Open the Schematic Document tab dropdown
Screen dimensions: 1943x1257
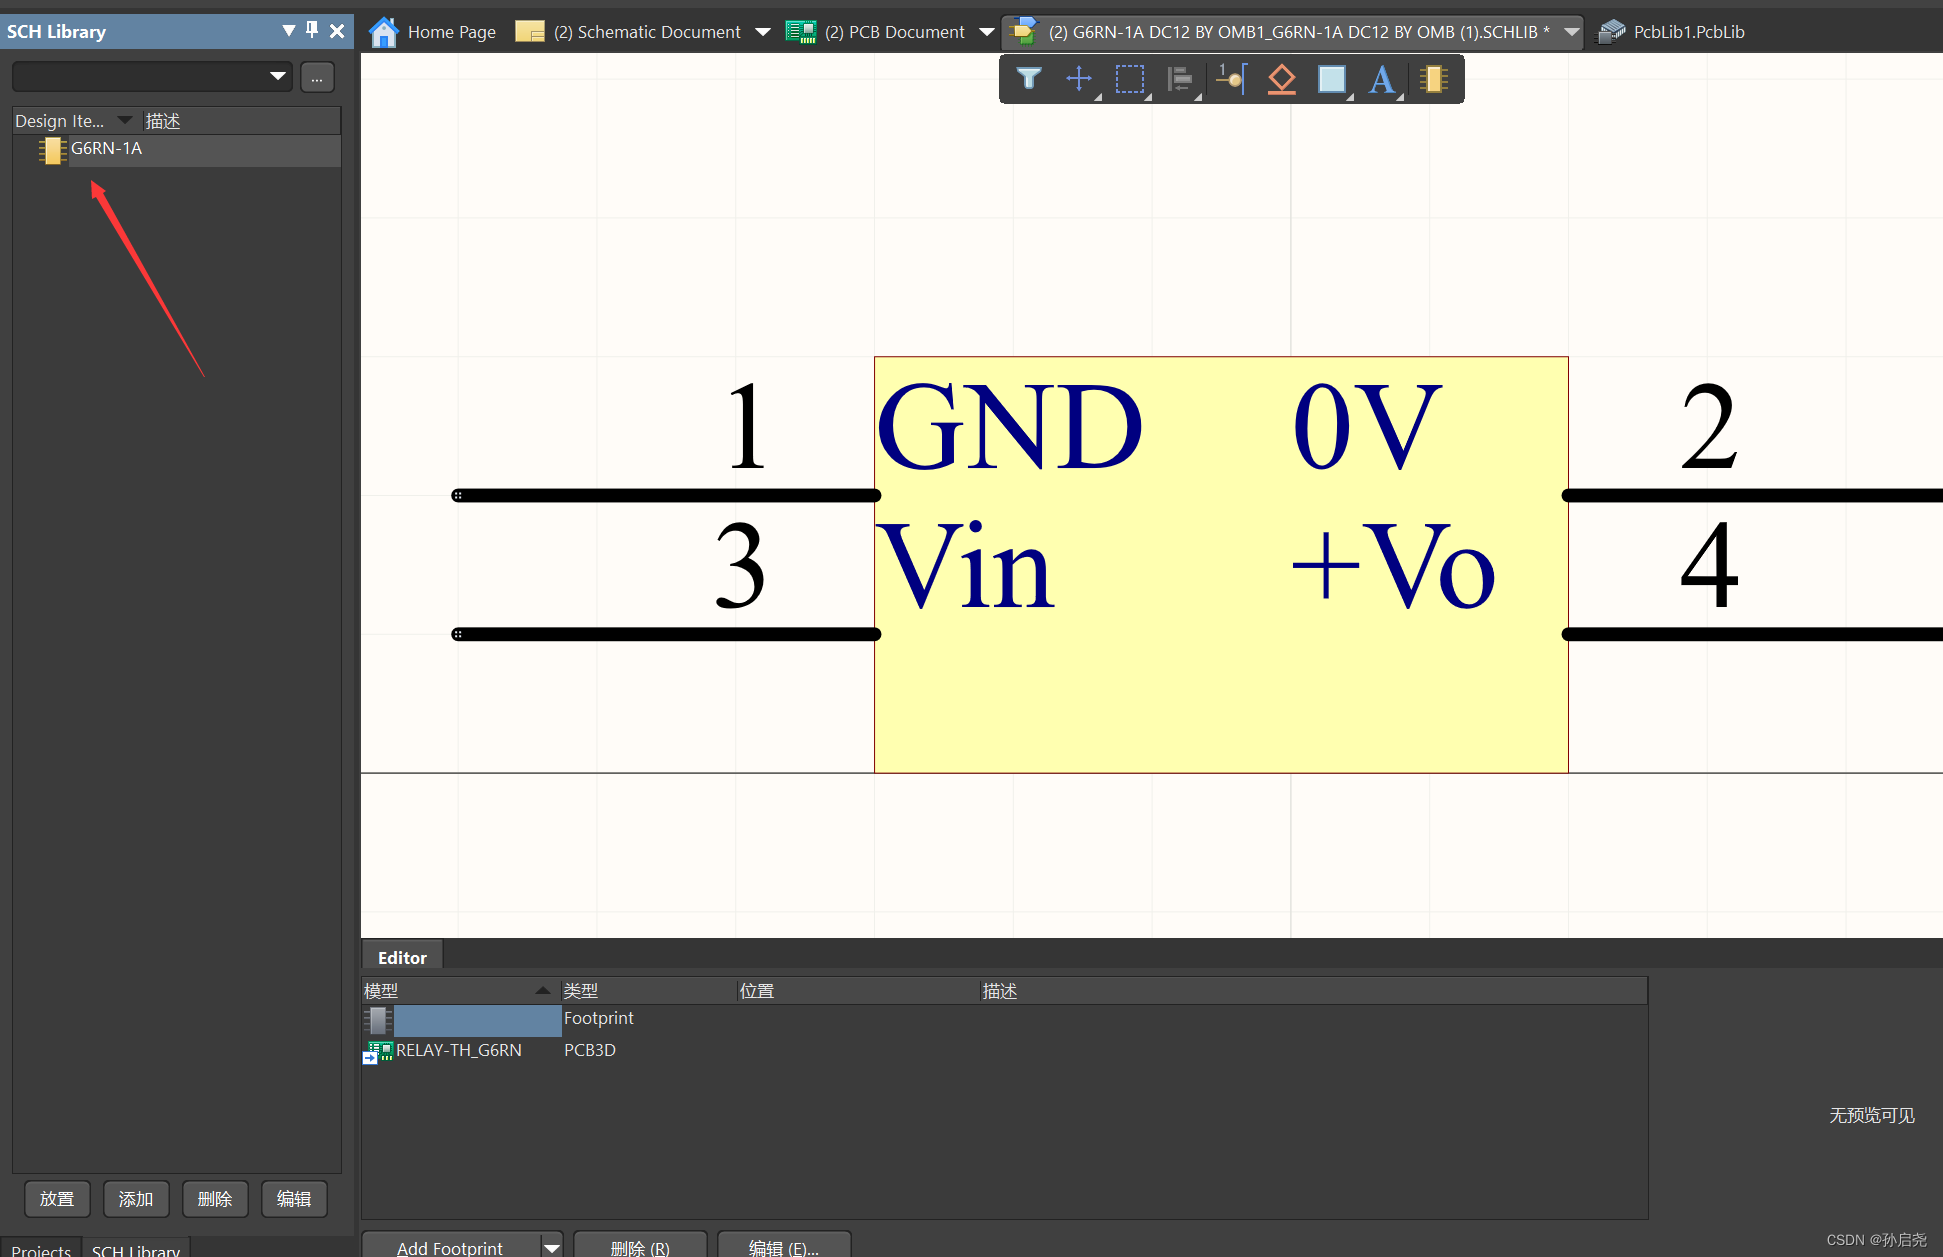(x=763, y=32)
